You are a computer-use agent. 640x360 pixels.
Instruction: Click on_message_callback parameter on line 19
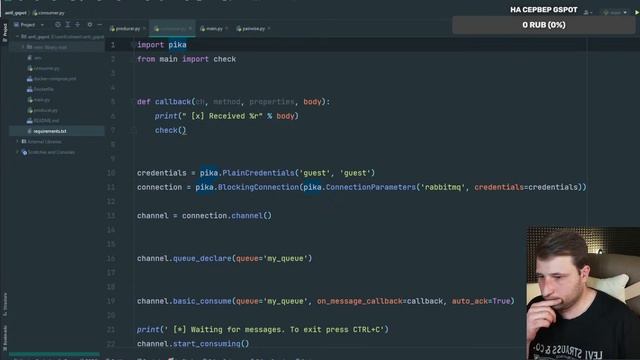point(360,301)
